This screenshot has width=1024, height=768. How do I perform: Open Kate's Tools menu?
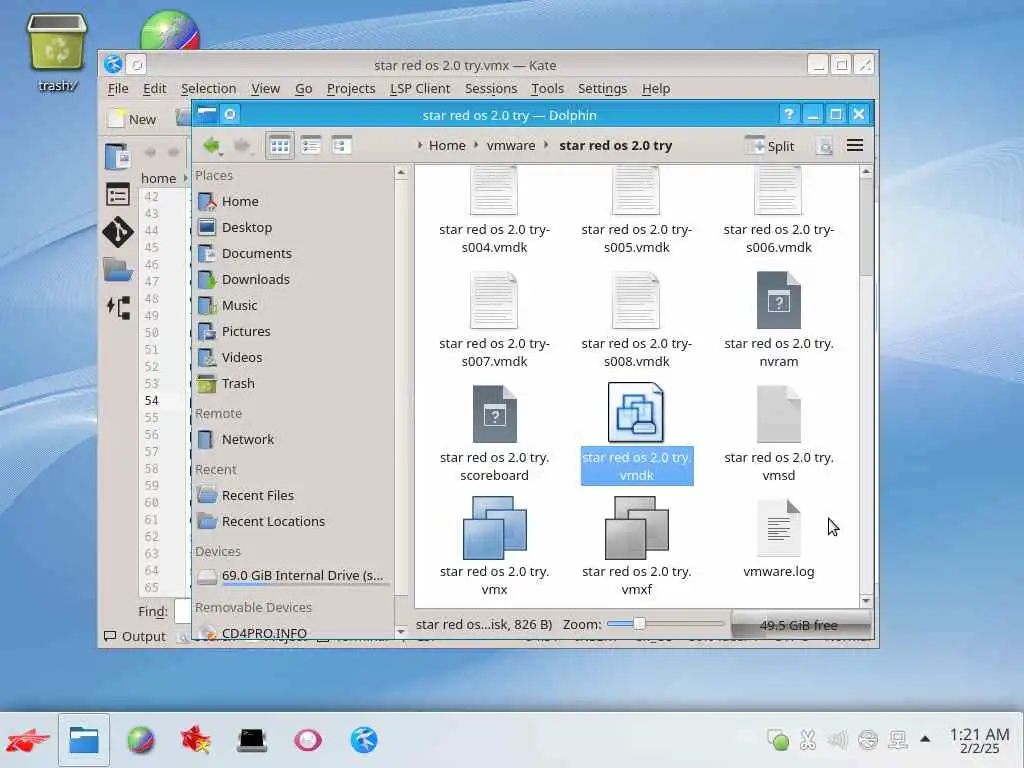547,88
